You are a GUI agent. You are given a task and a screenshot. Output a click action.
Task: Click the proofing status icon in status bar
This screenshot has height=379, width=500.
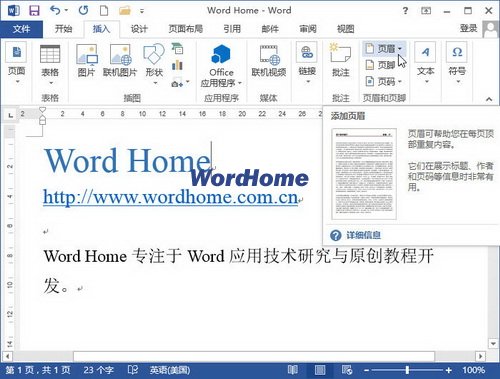132,370
